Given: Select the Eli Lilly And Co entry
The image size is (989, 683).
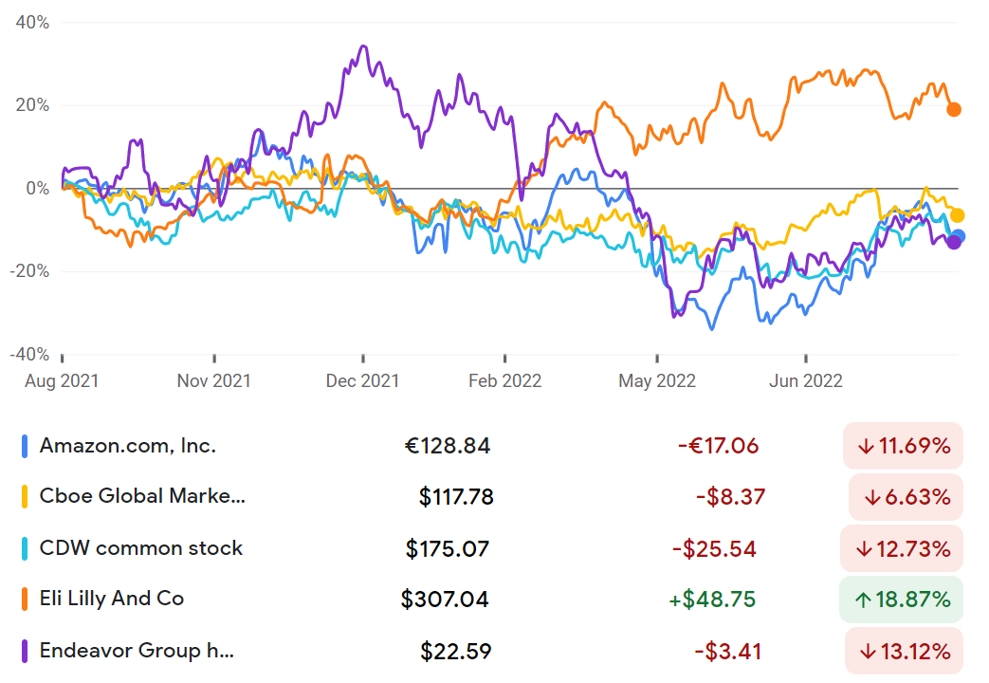Looking at the screenshot, I should [492, 599].
